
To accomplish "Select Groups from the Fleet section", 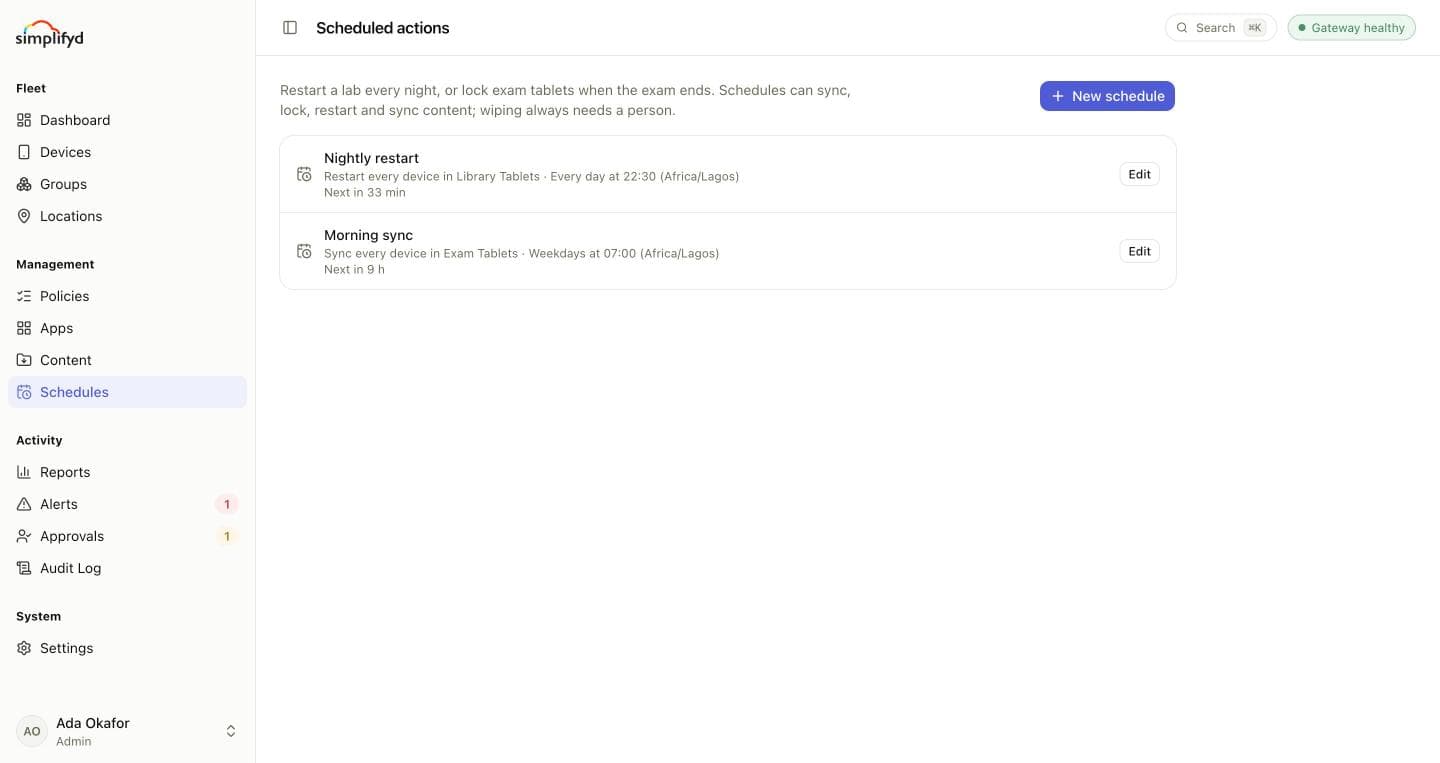I will pyautogui.click(x=127, y=184).
